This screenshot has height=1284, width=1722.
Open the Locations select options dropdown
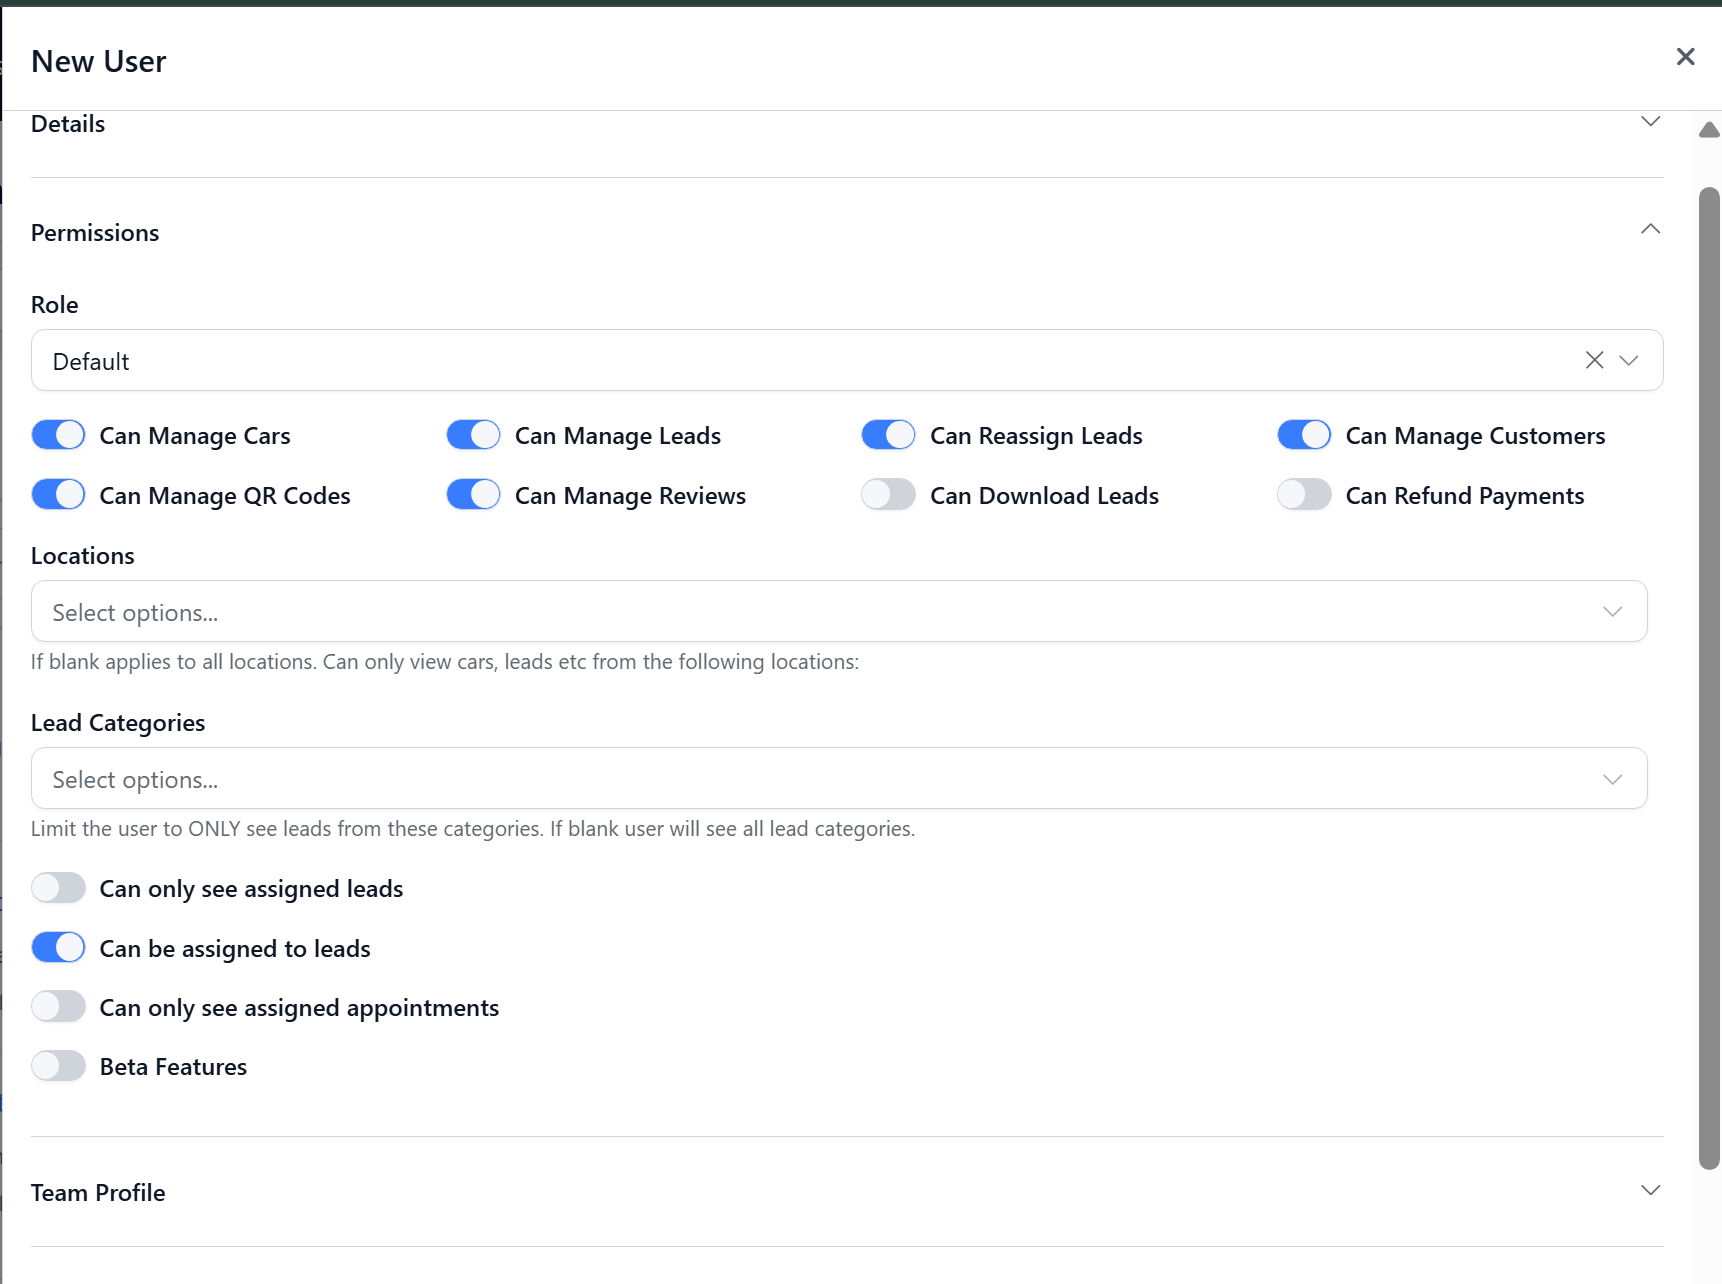point(838,612)
